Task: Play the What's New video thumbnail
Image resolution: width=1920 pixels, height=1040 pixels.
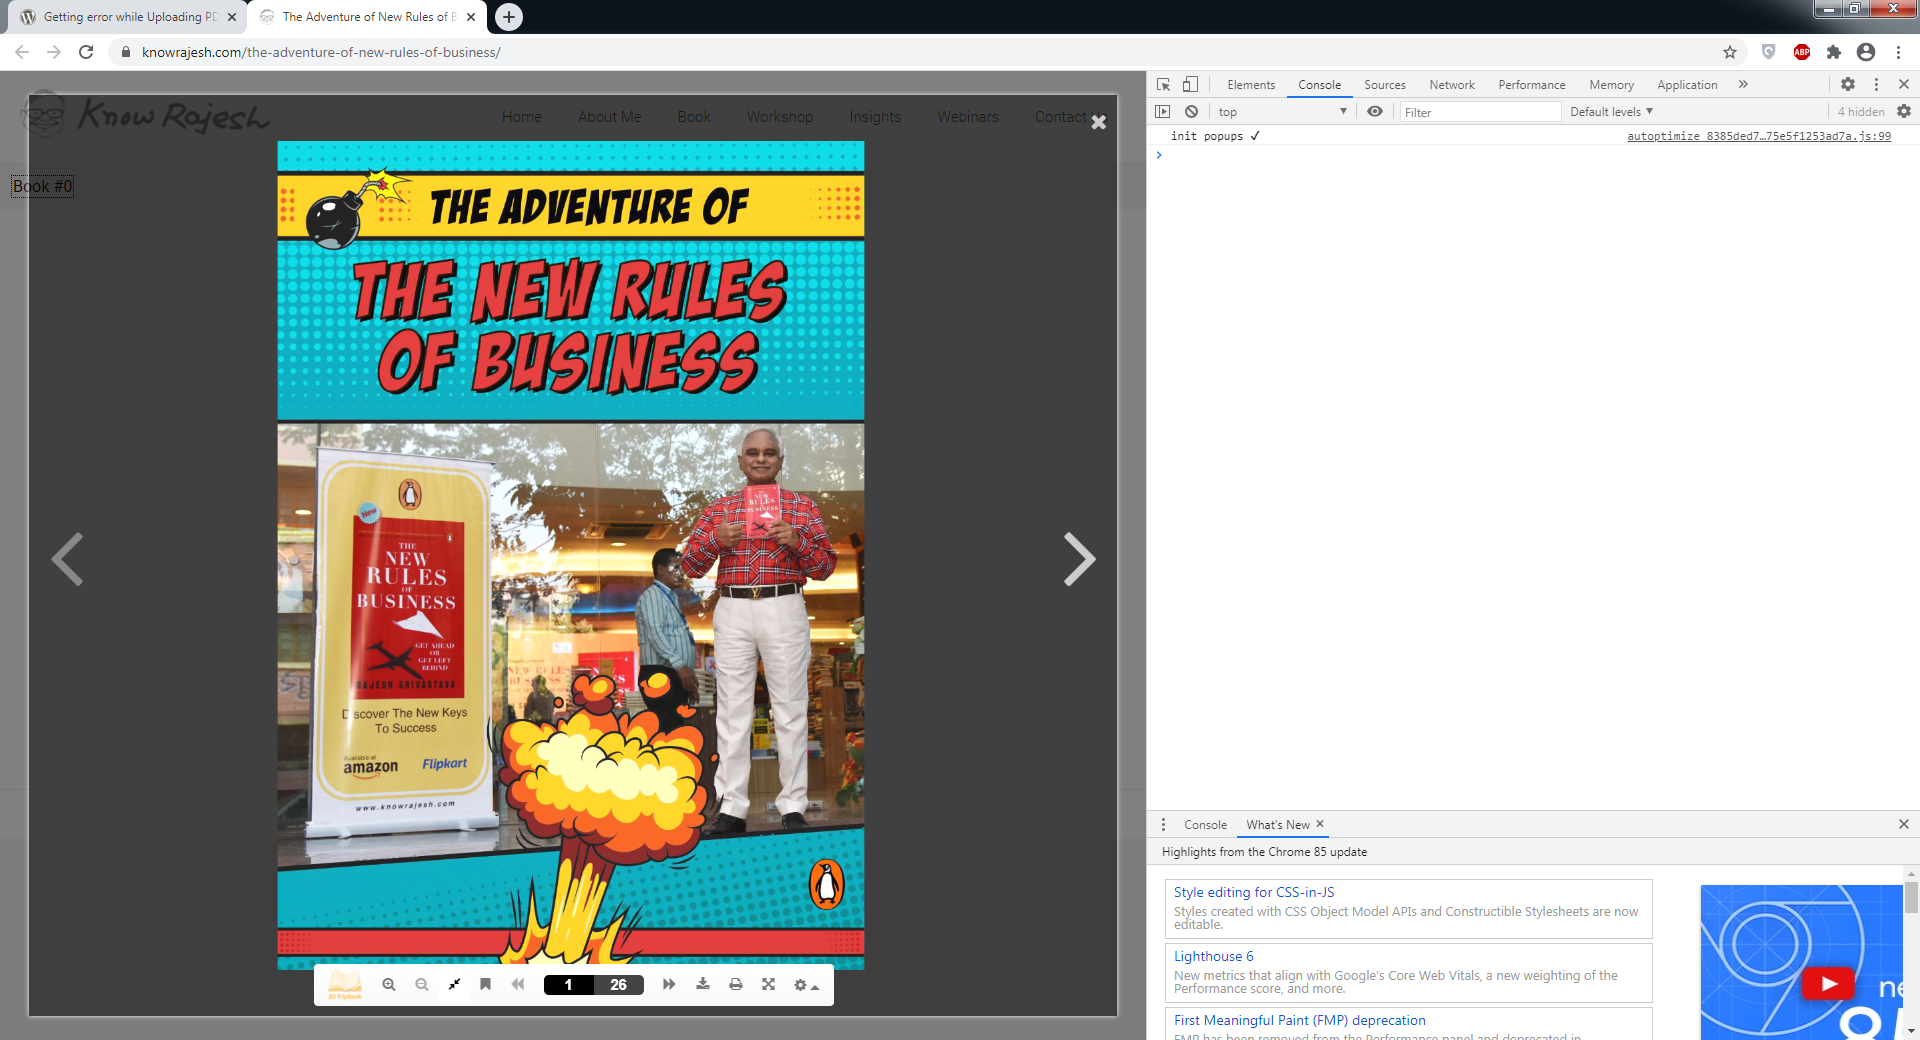Action: pos(1828,983)
